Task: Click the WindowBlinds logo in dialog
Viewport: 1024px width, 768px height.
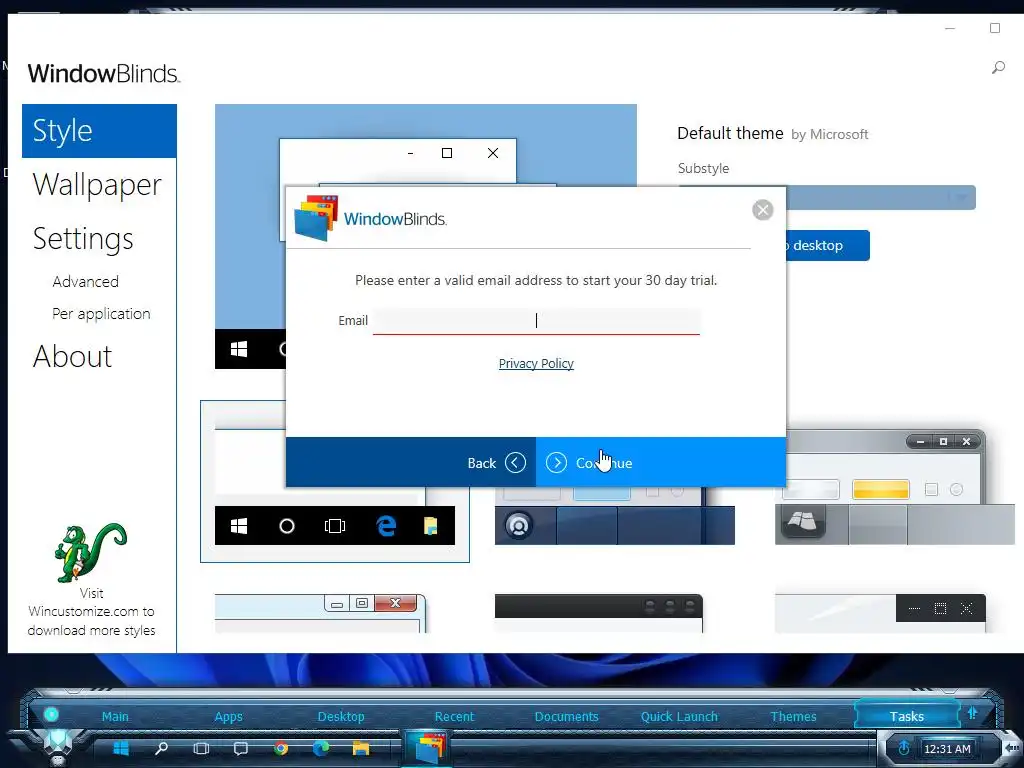Action: 370,218
